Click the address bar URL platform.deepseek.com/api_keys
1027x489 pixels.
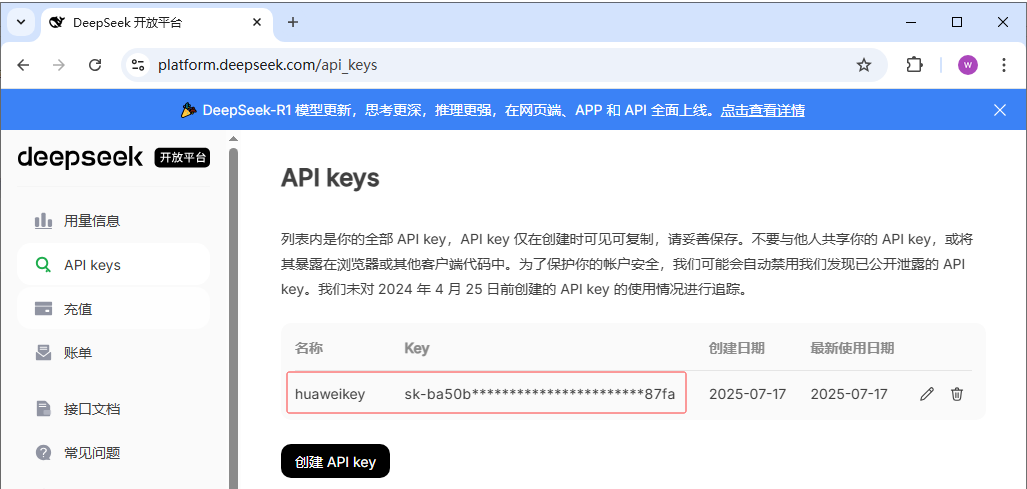(267, 65)
